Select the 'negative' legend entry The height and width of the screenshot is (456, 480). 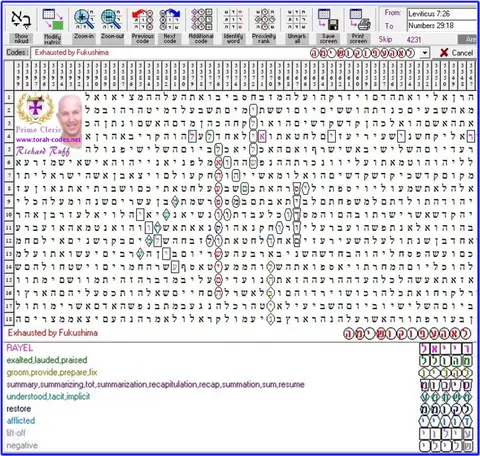tap(22, 445)
